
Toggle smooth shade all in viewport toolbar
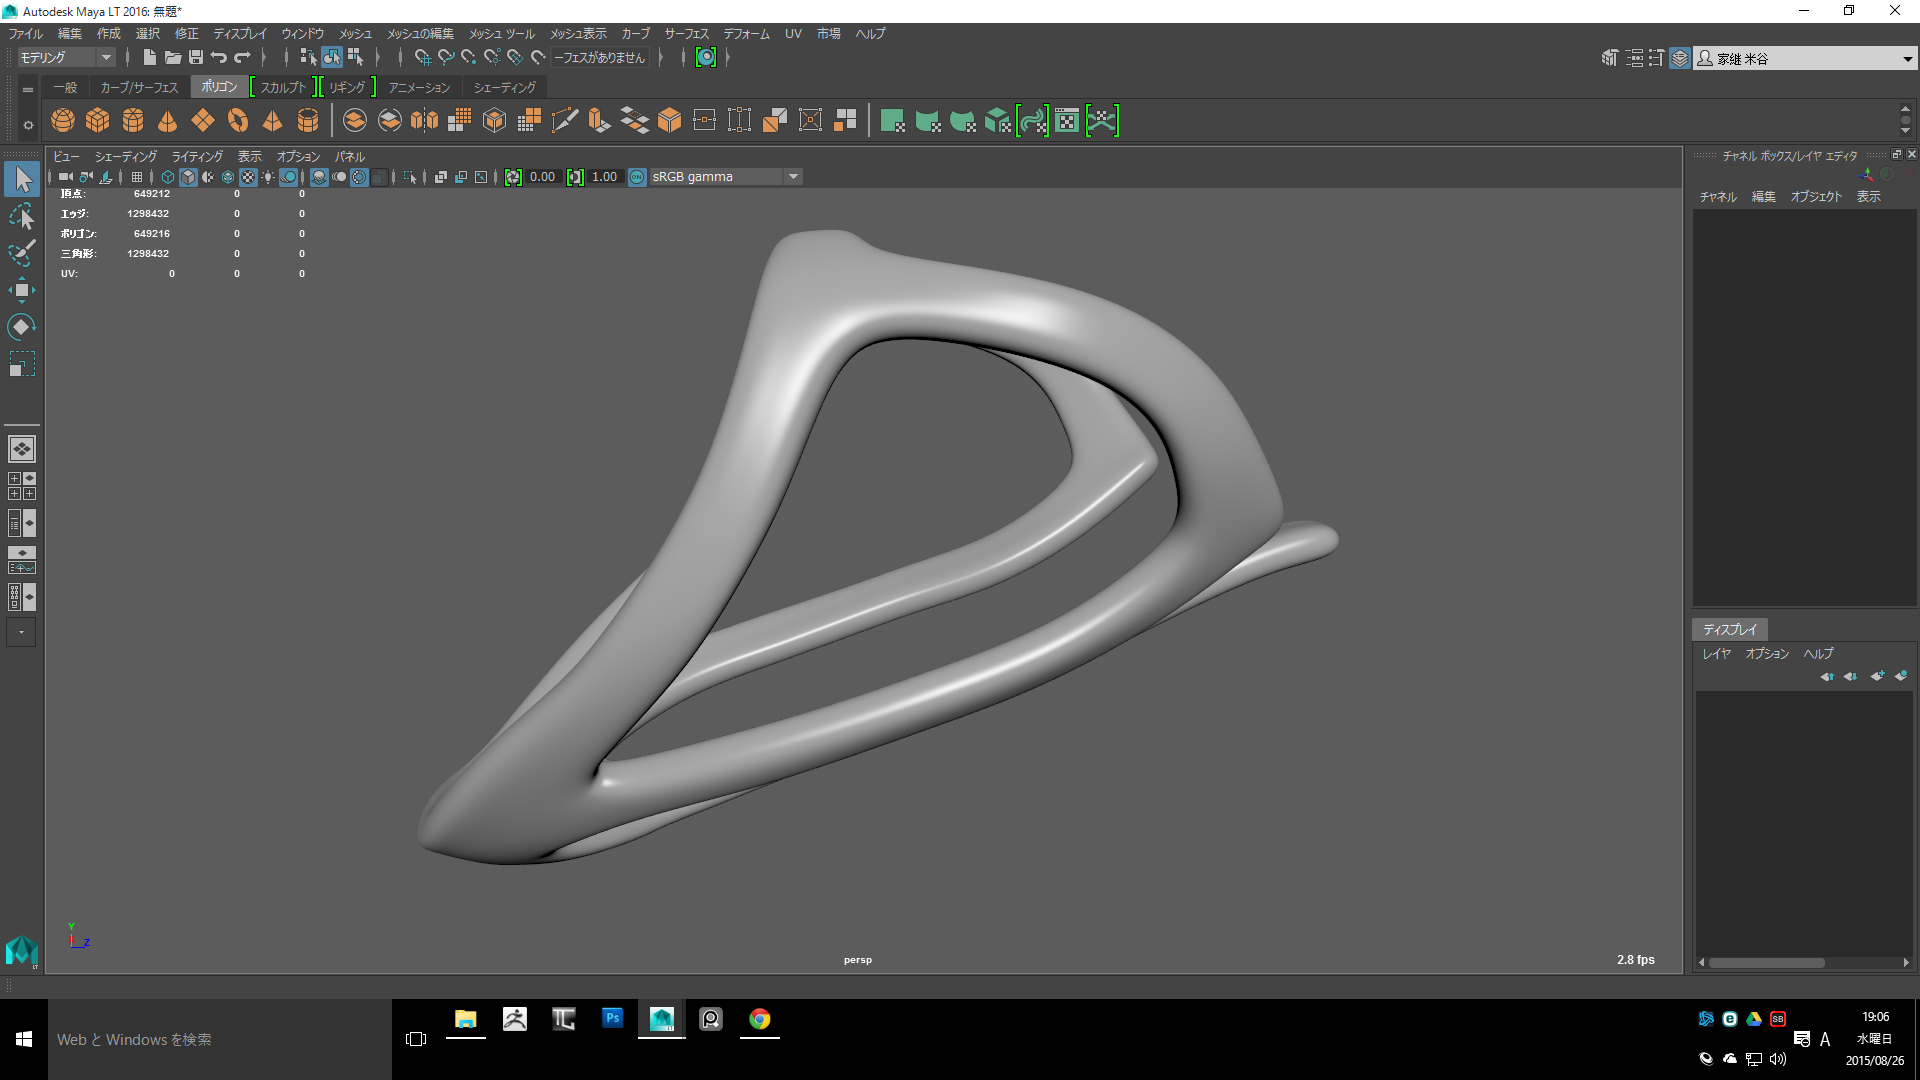188,177
